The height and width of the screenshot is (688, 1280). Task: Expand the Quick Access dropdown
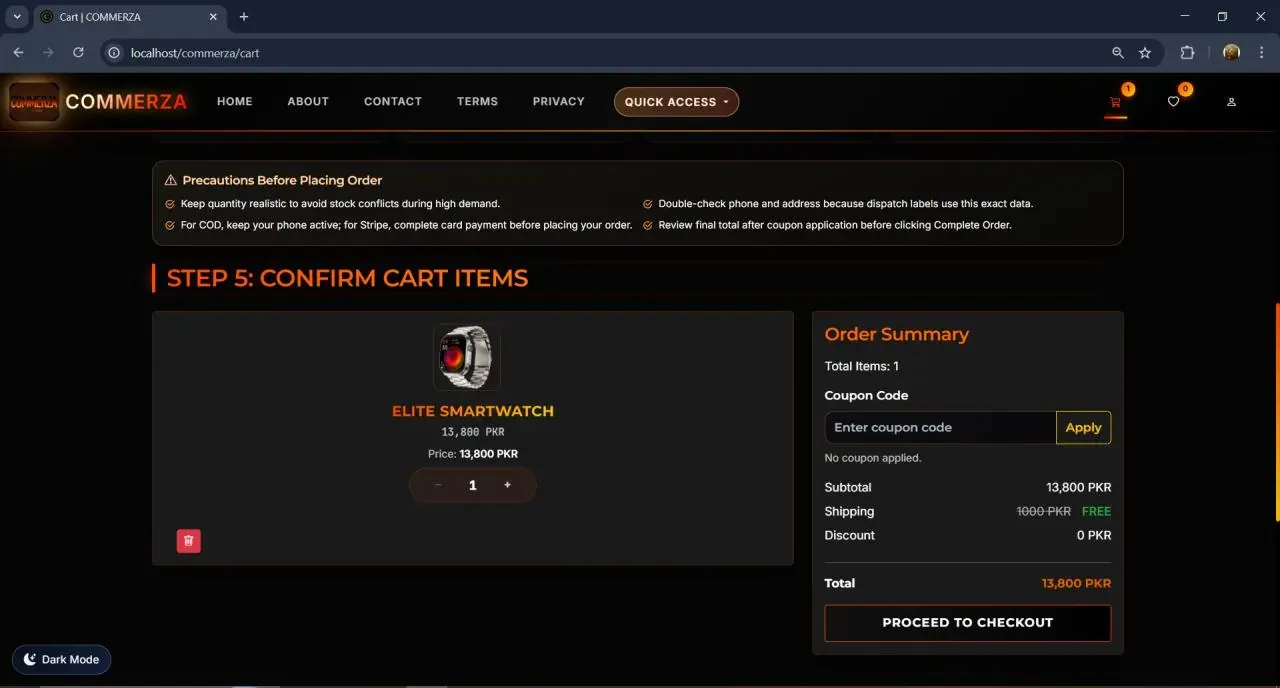tap(676, 102)
